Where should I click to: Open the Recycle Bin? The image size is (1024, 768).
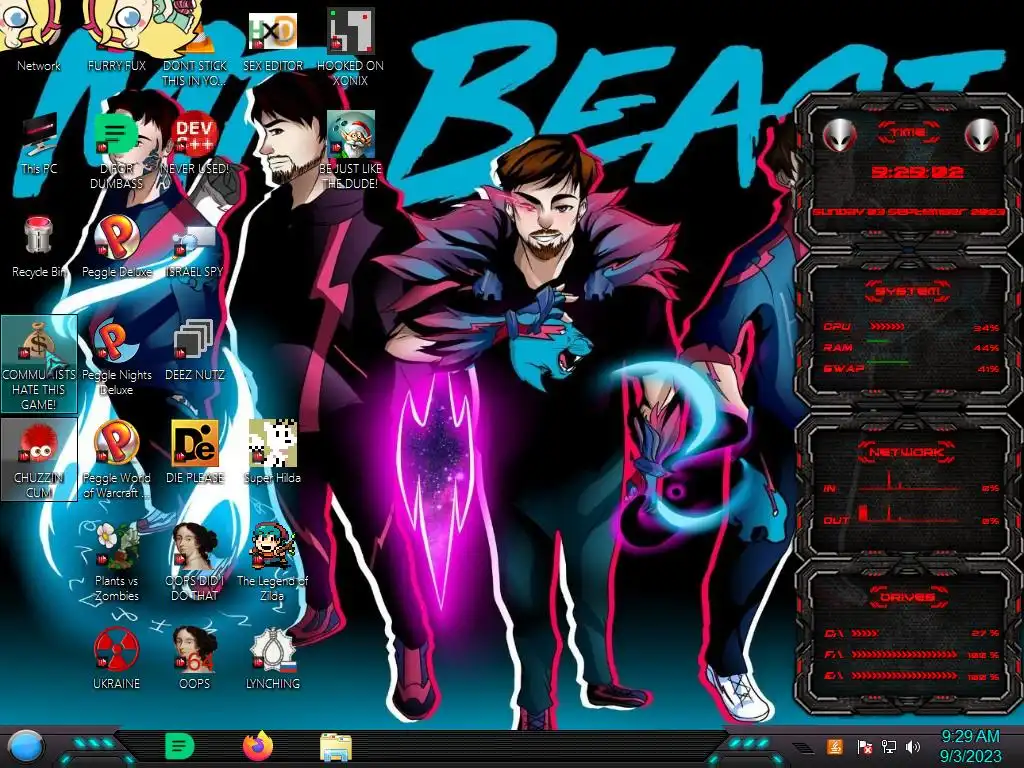39,247
